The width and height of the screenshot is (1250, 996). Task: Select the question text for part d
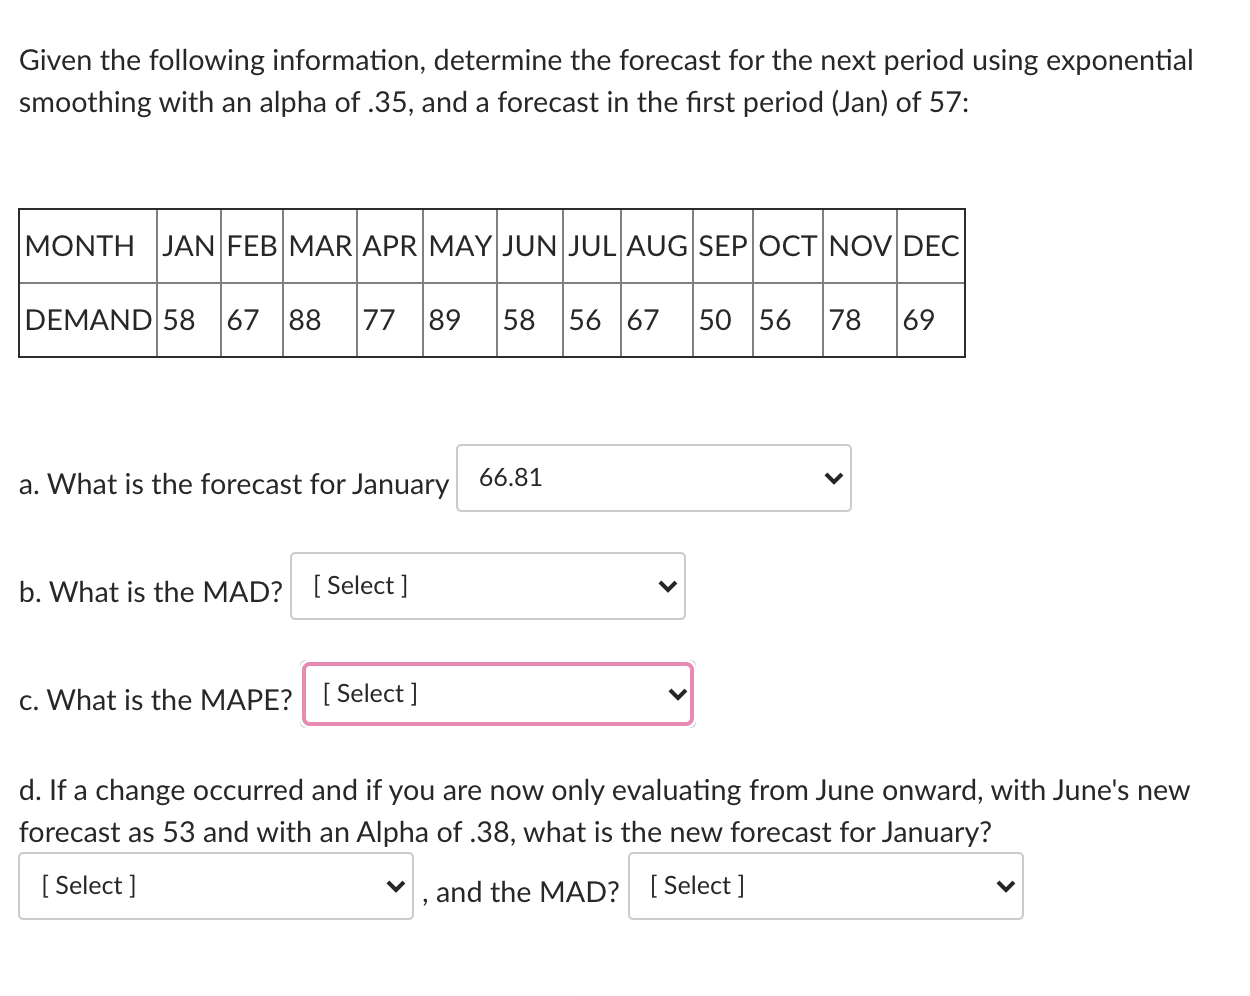pyautogui.click(x=604, y=810)
